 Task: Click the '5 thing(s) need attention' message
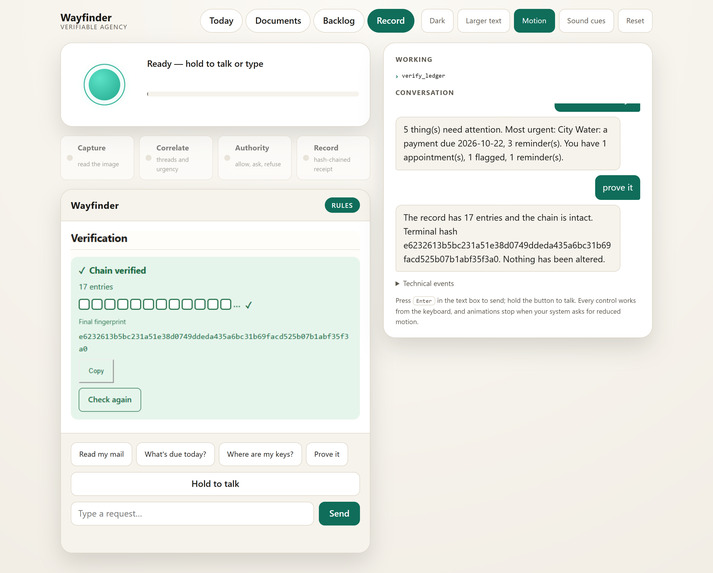(507, 144)
